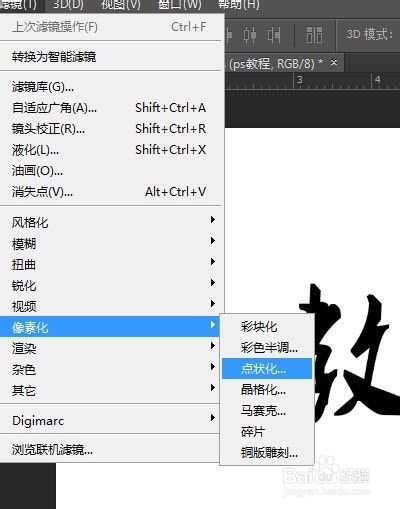Expand the 其它 other submenu

pos(110,390)
